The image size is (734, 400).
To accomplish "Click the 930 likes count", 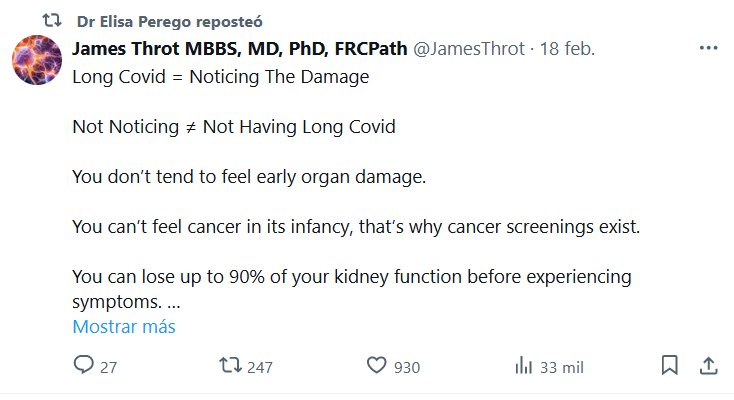I will tap(406, 367).
